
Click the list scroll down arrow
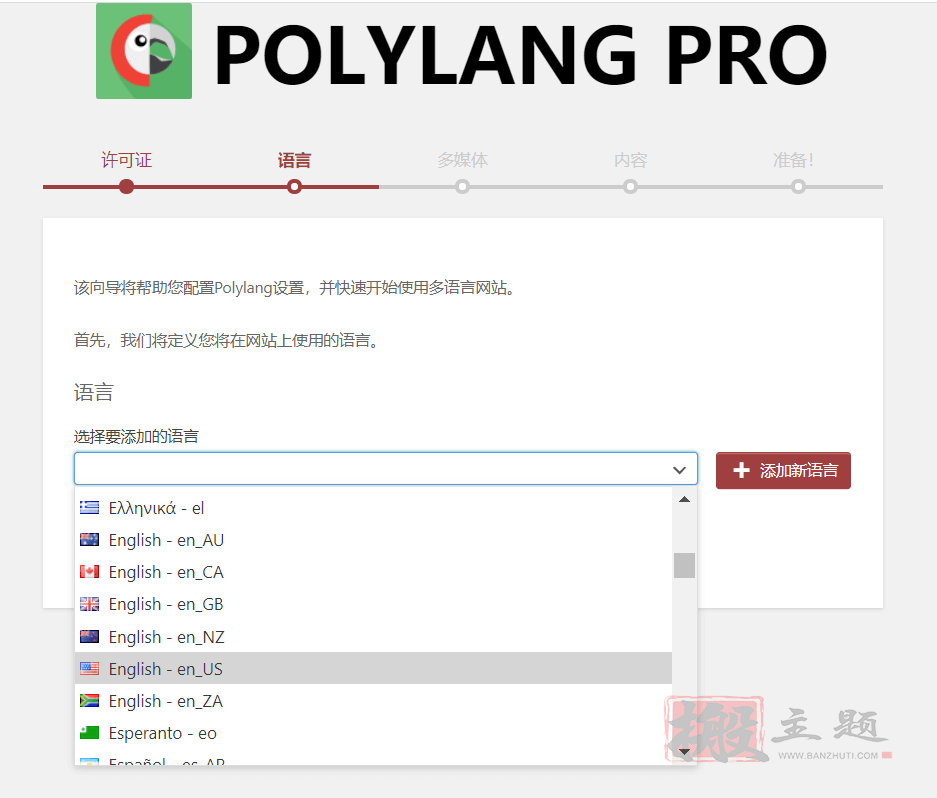coord(685,752)
